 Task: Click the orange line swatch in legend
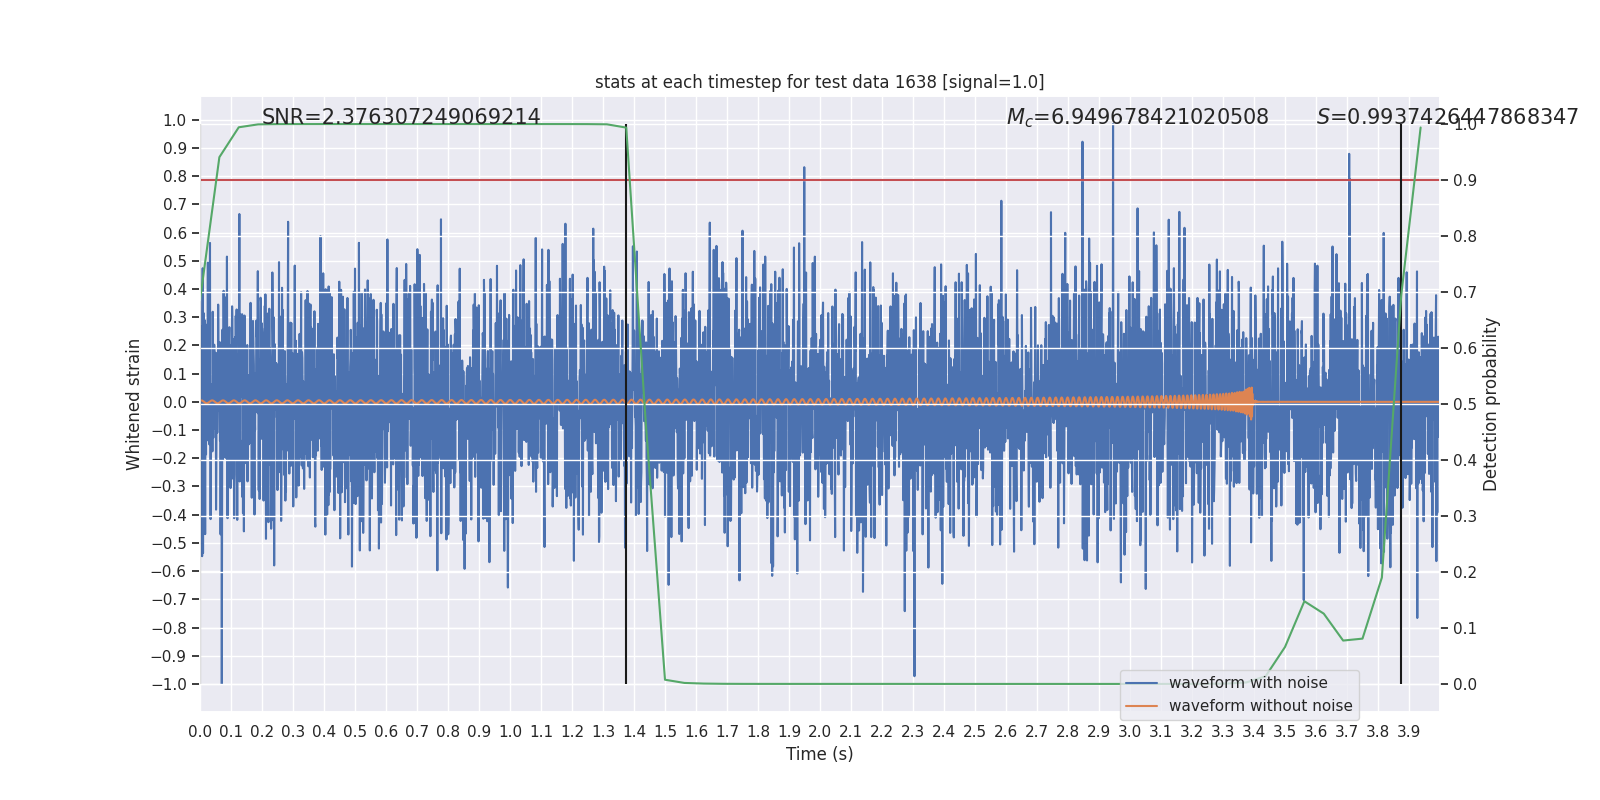tap(1141, 706)
